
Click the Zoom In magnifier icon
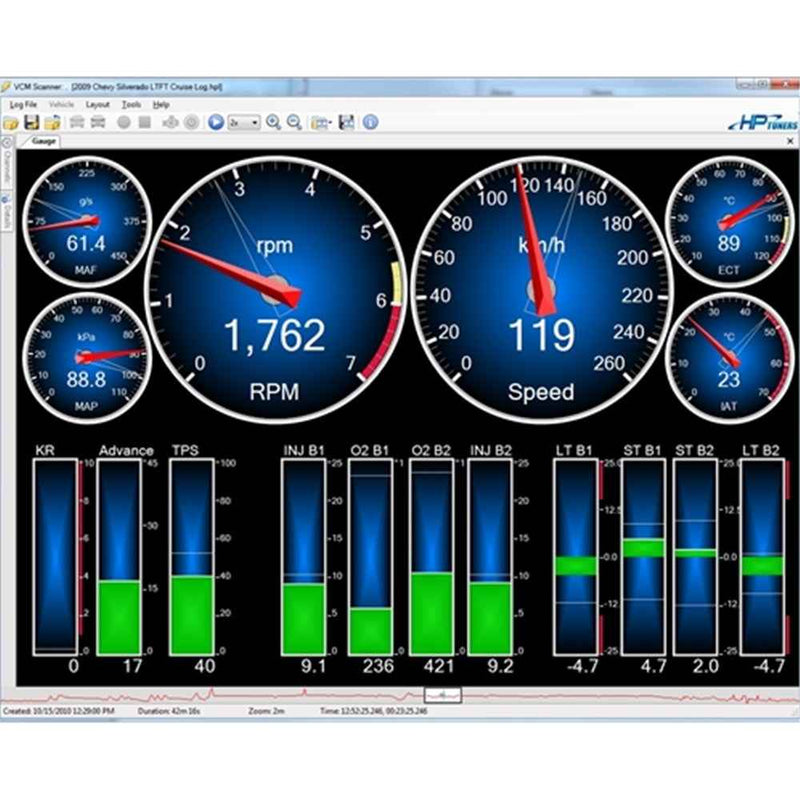[x=272, y=121]
